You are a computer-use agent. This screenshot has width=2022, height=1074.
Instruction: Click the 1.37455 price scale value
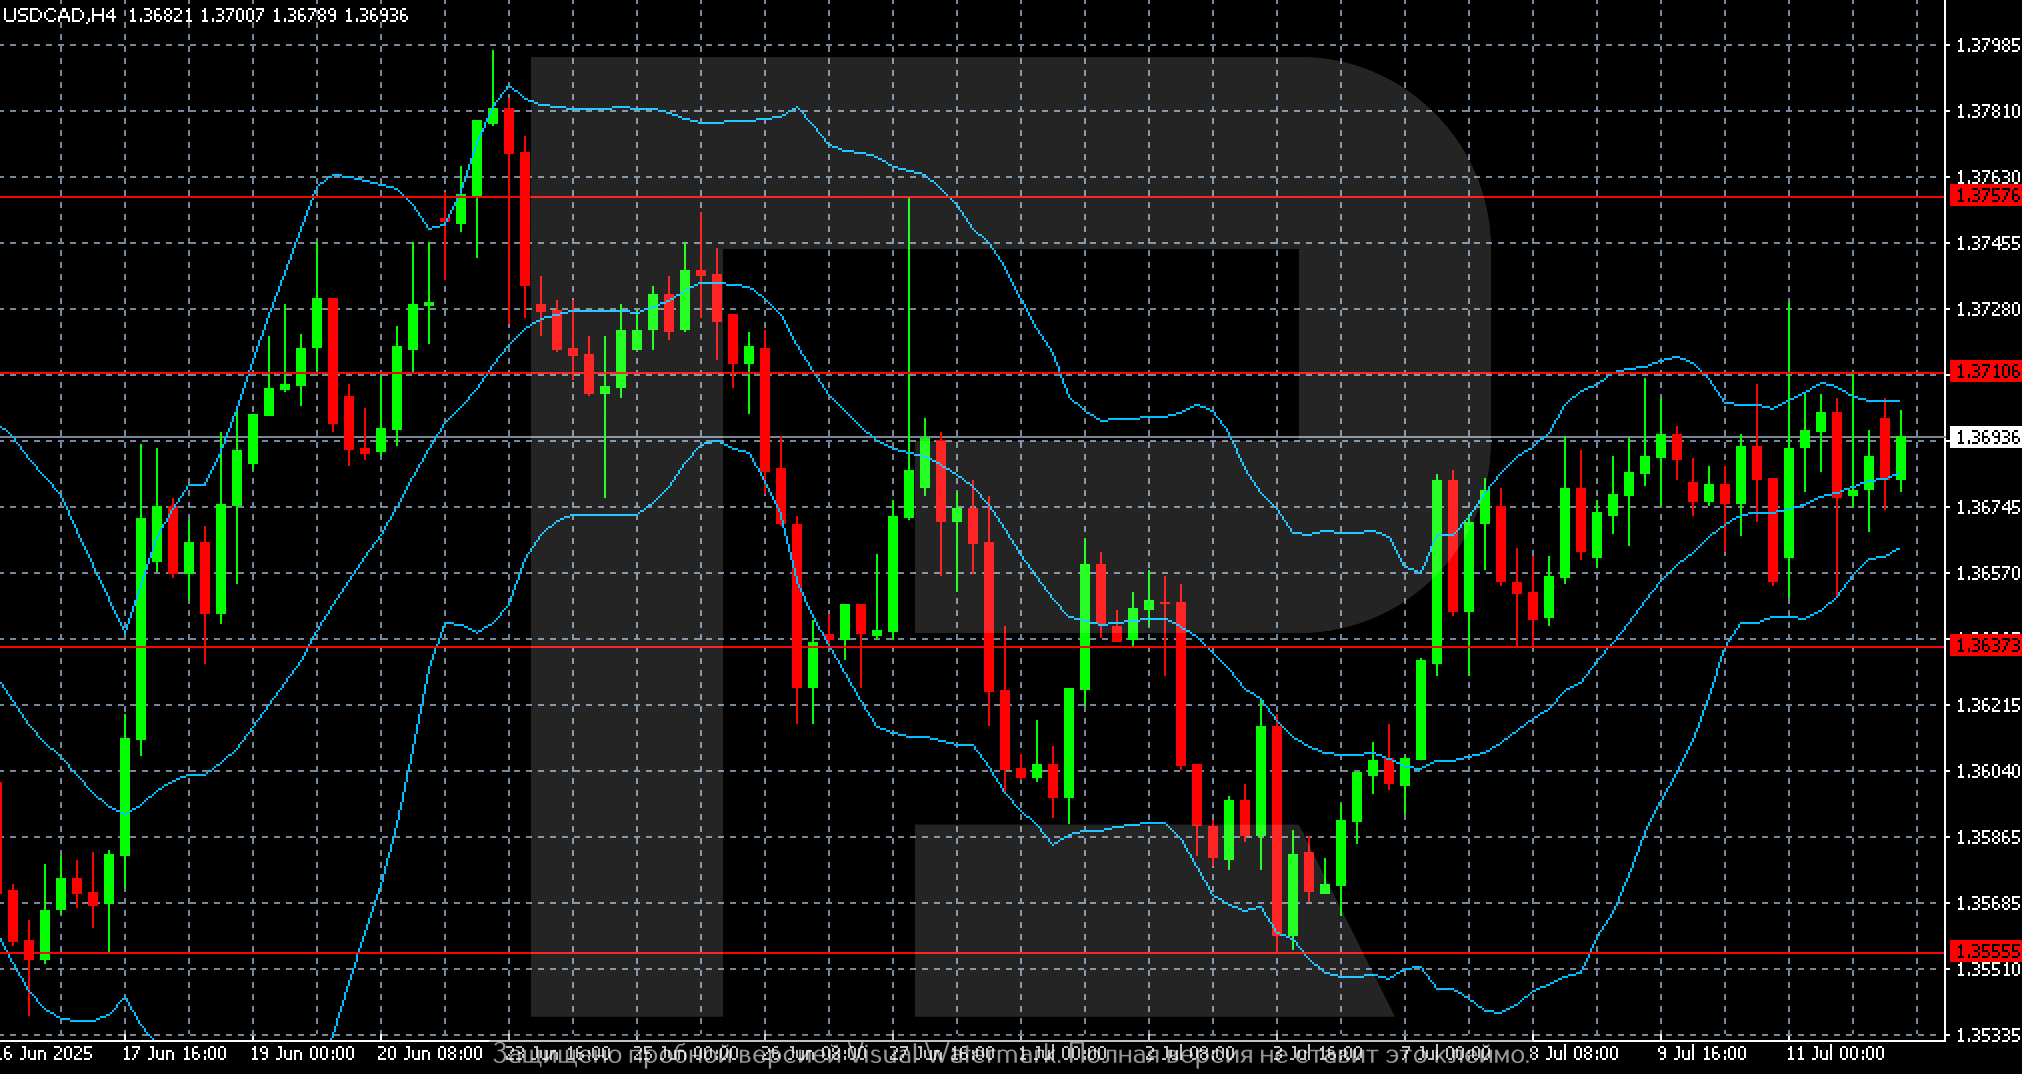[x=1986, y=243]
